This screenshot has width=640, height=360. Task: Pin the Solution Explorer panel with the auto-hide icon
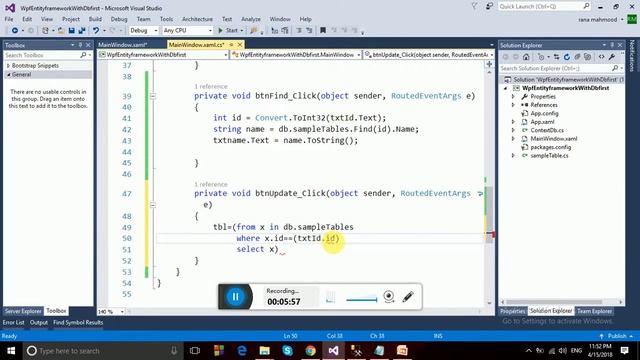(612, 45)
